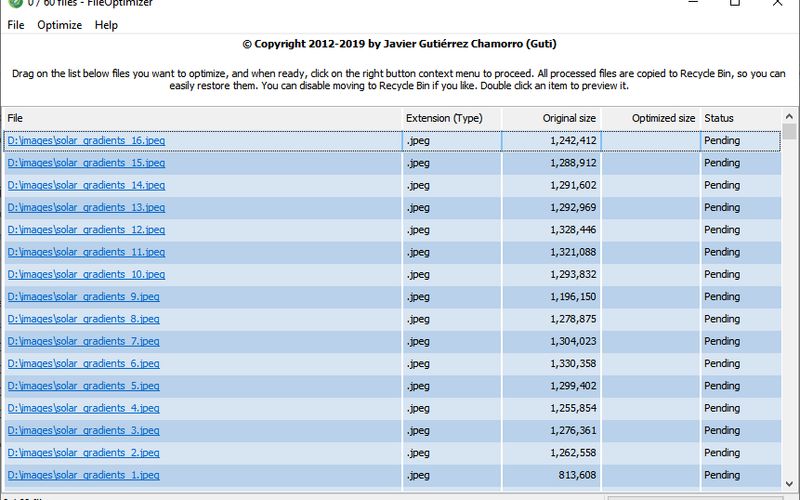Sort by Optimized size column header
Screen dimensions: 800x500
651,118
